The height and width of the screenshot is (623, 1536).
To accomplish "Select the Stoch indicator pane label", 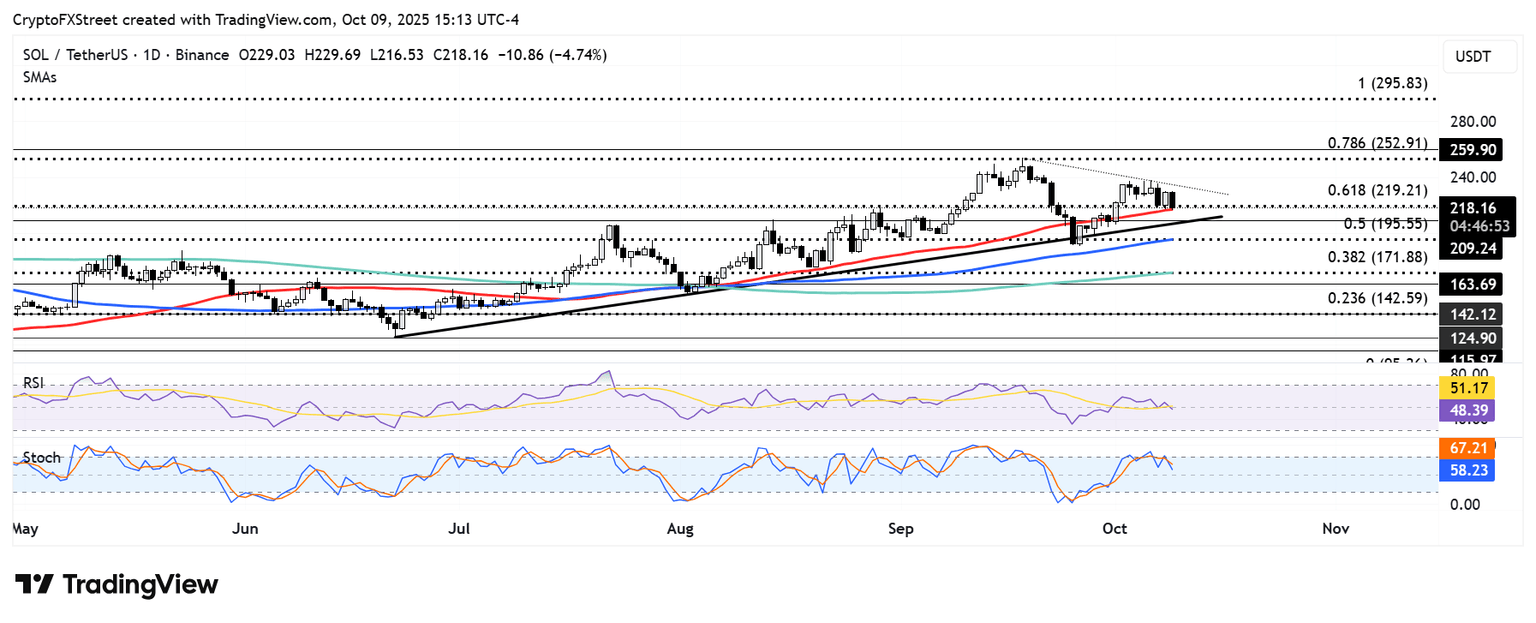I will pos(42,458).
